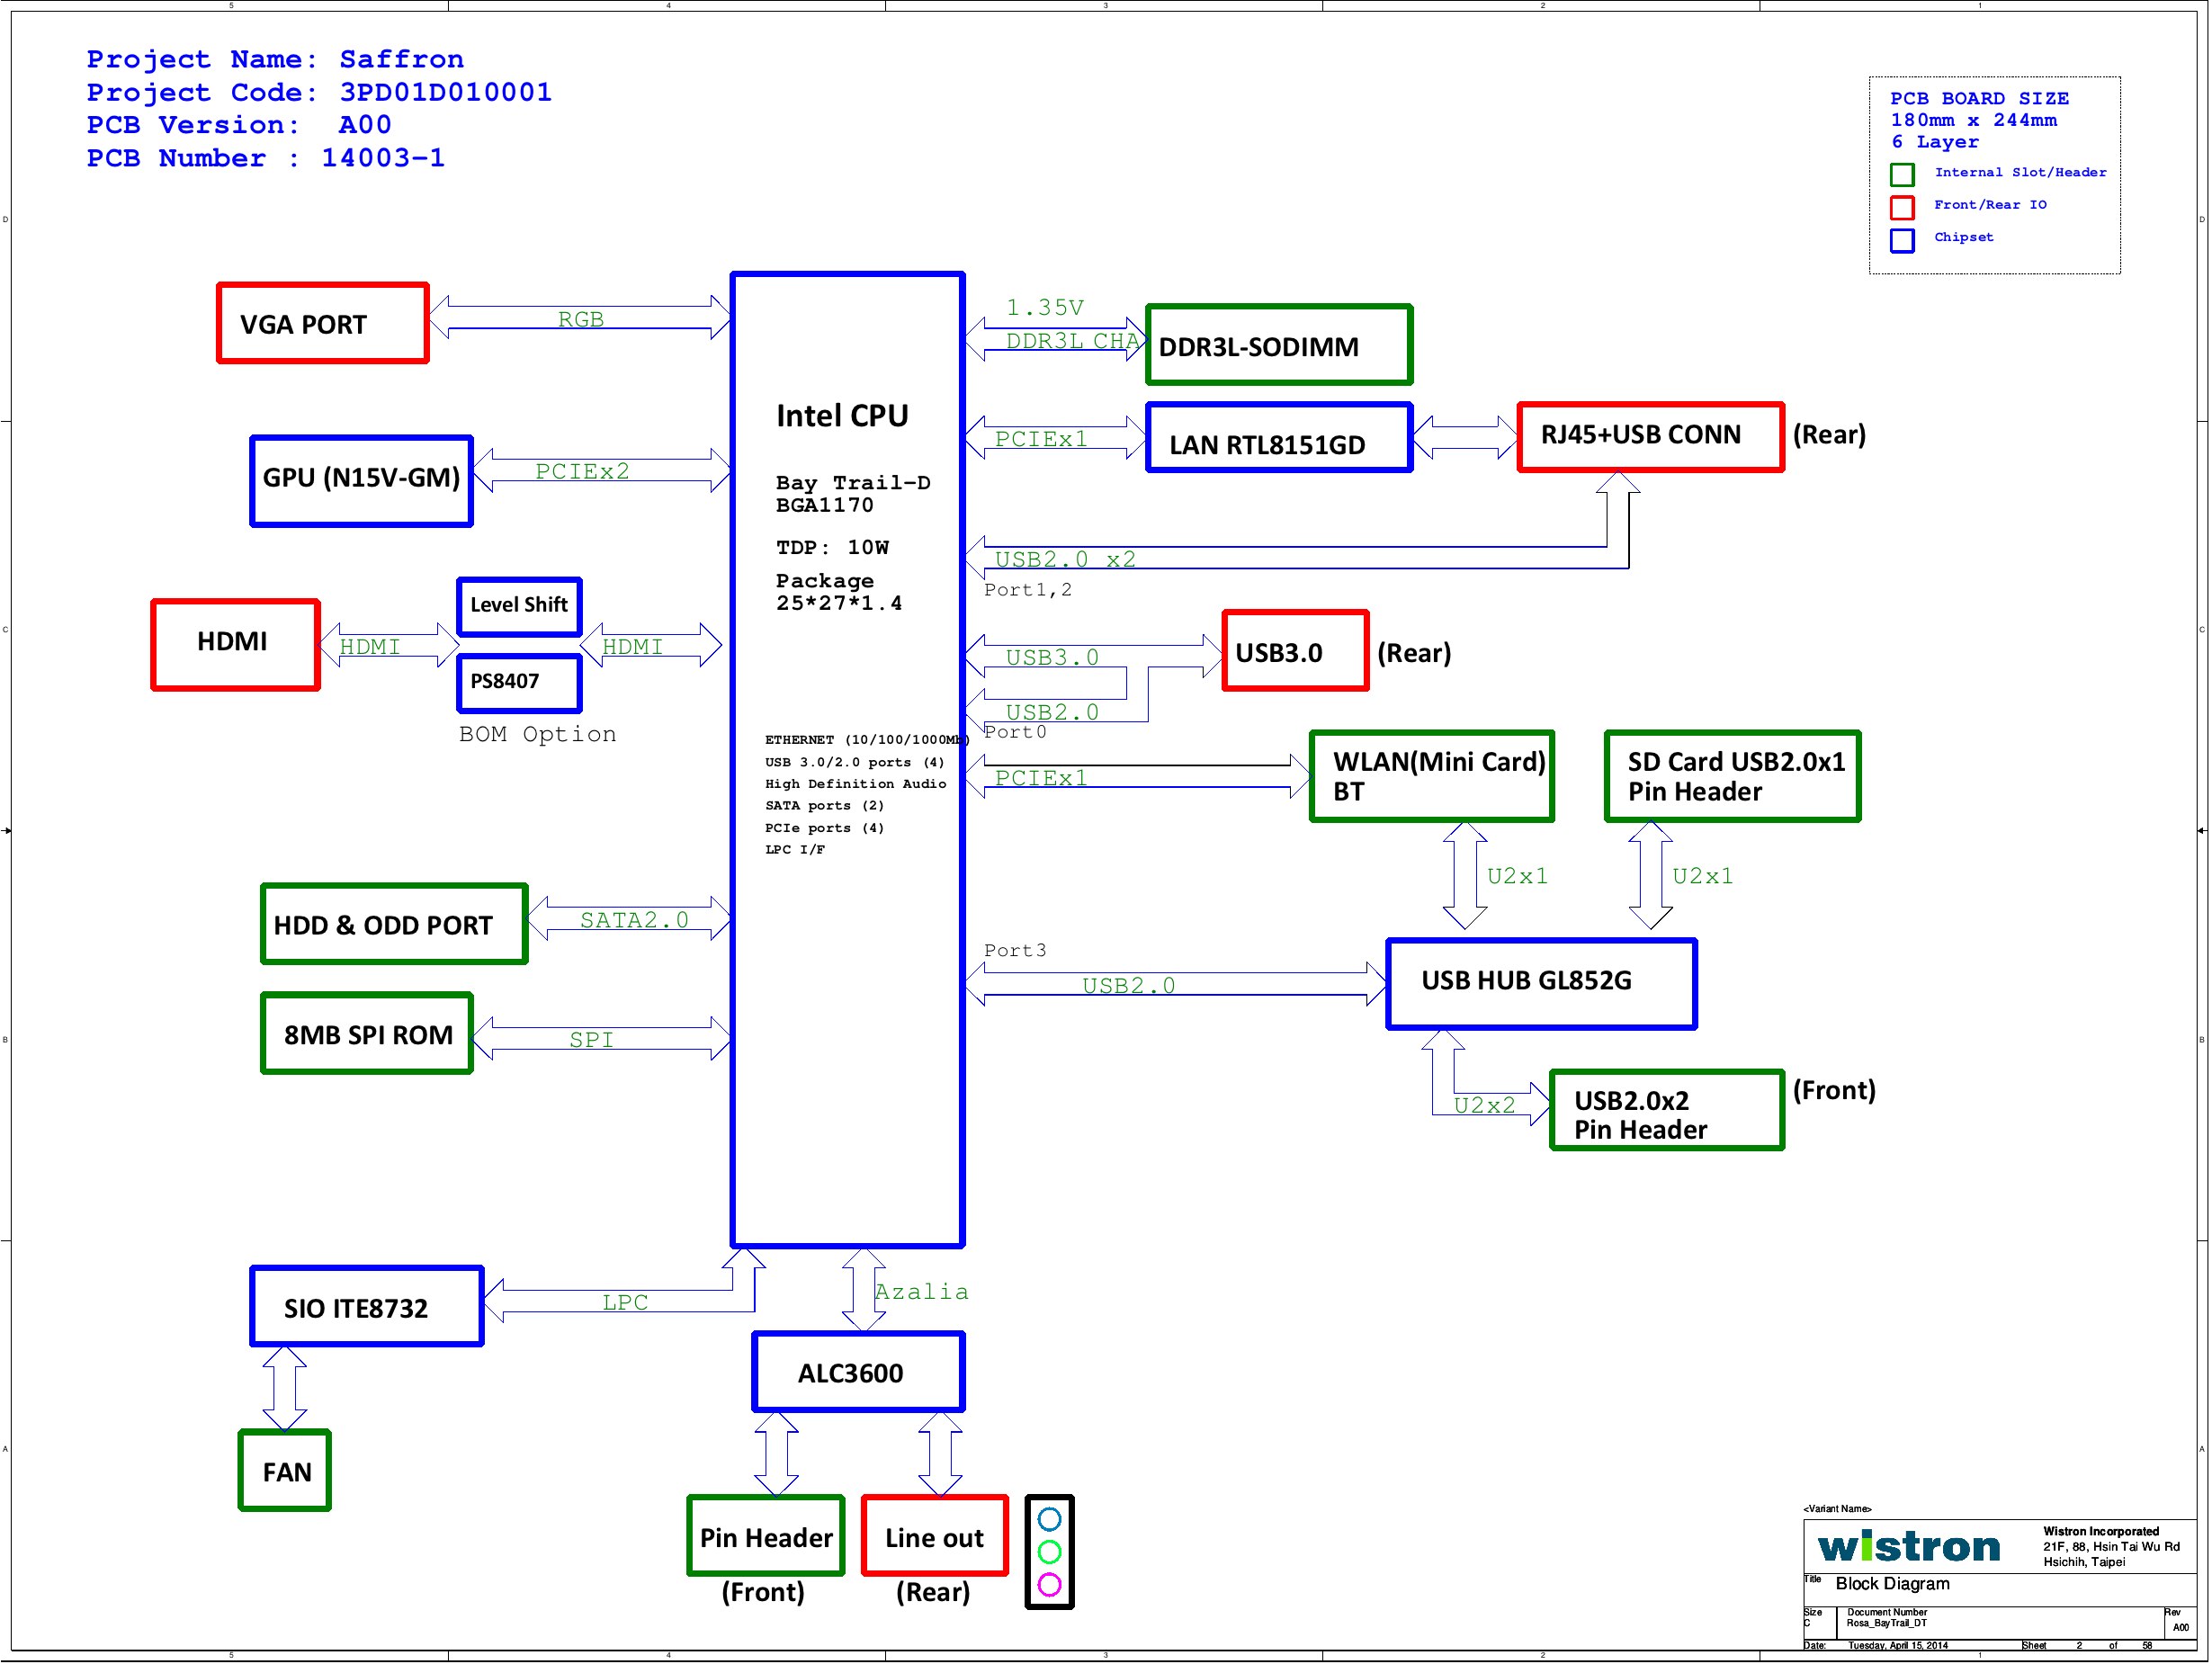Screen dimensions: 2212x1664
Task: Select the GPU (N15V-GM) block
Action: pyautogui.click(x=361, y=480)
